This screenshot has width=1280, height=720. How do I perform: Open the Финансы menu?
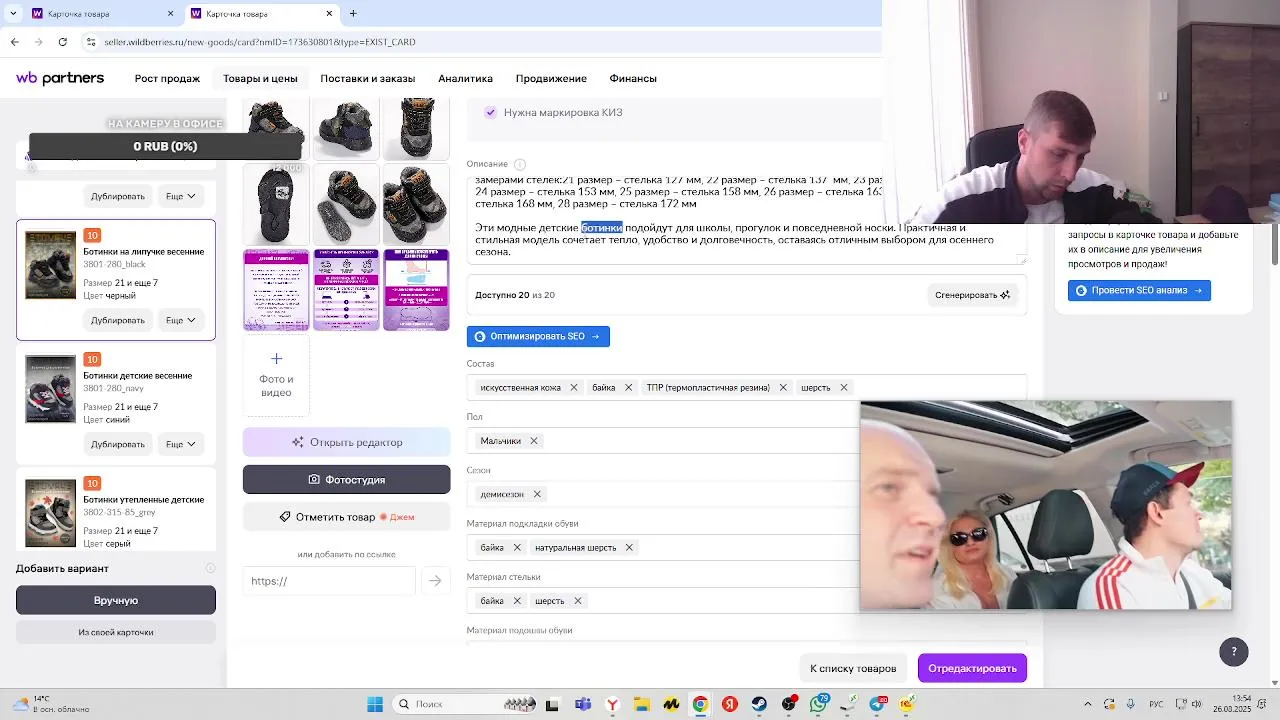[x=633, y=78]
